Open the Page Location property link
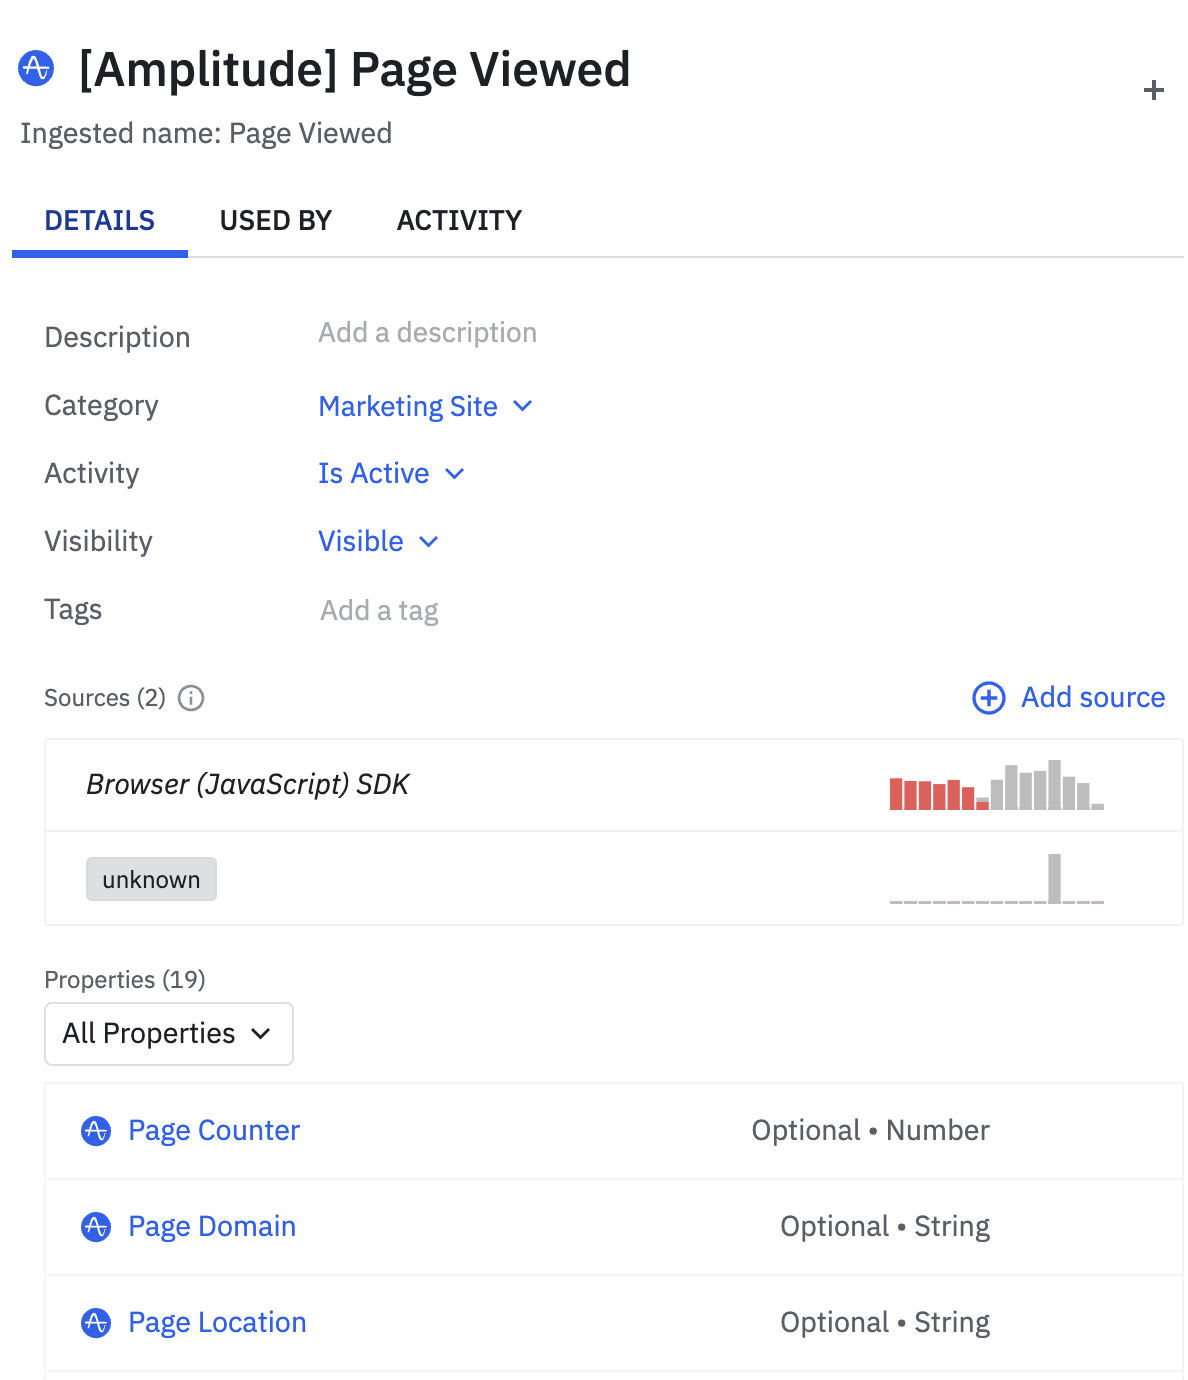 coord(217,1323)
